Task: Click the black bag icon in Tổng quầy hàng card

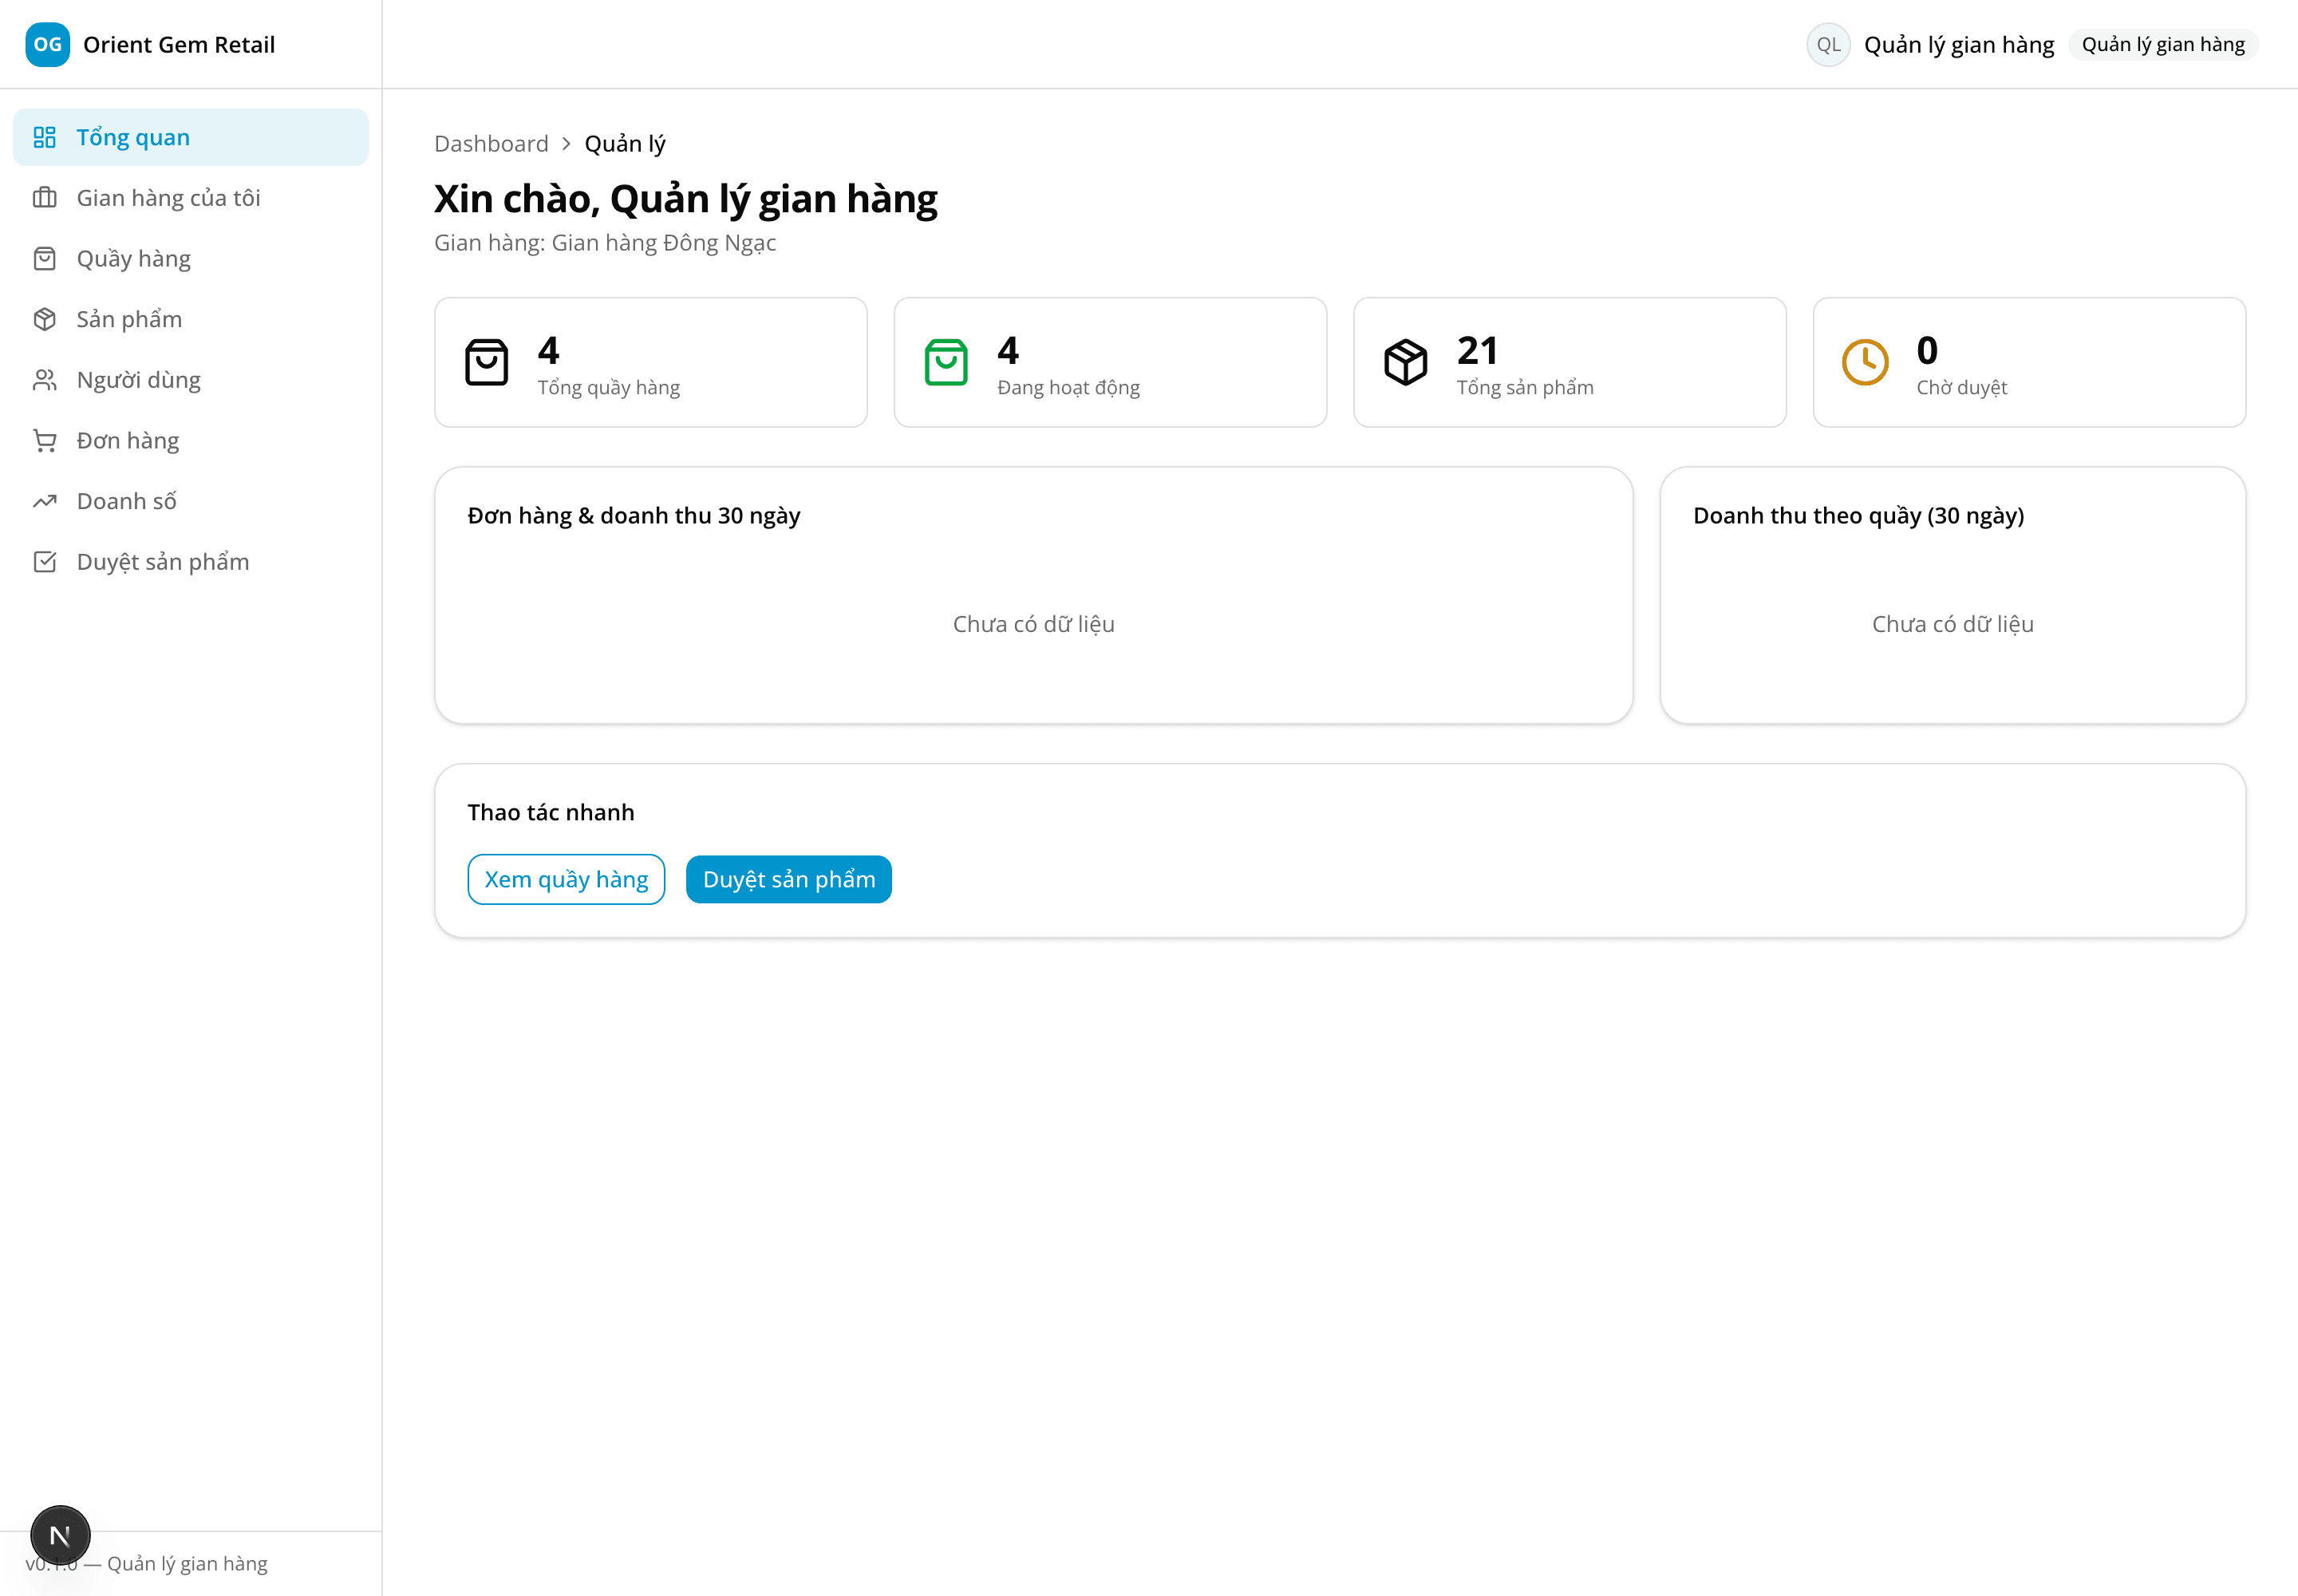Action: coord(487,362)
